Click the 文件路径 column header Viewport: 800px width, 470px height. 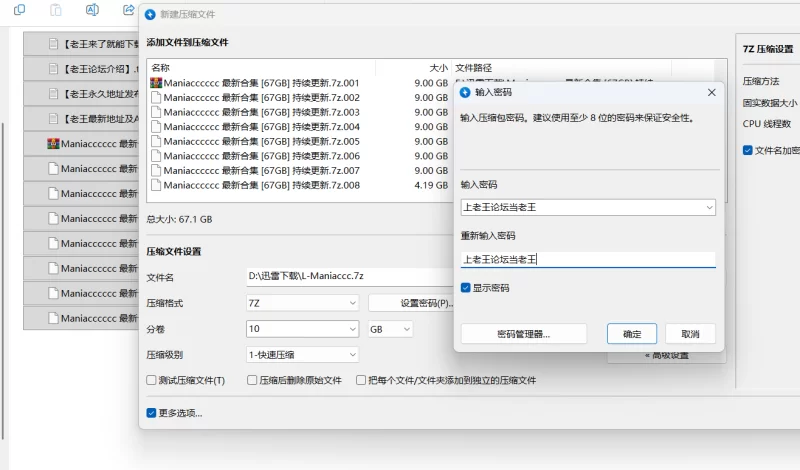[473, 68]
